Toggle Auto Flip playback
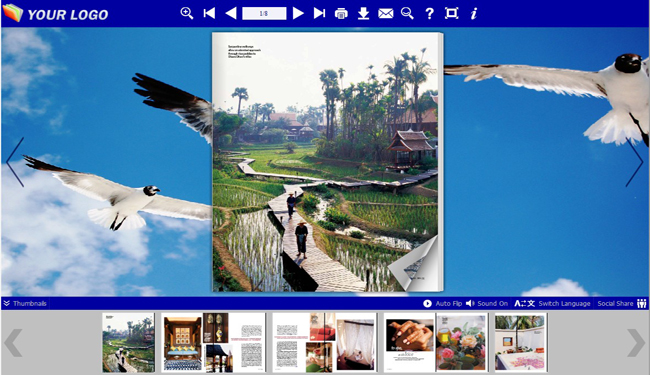Screen dimensions: 650x375 click(442, 303)
